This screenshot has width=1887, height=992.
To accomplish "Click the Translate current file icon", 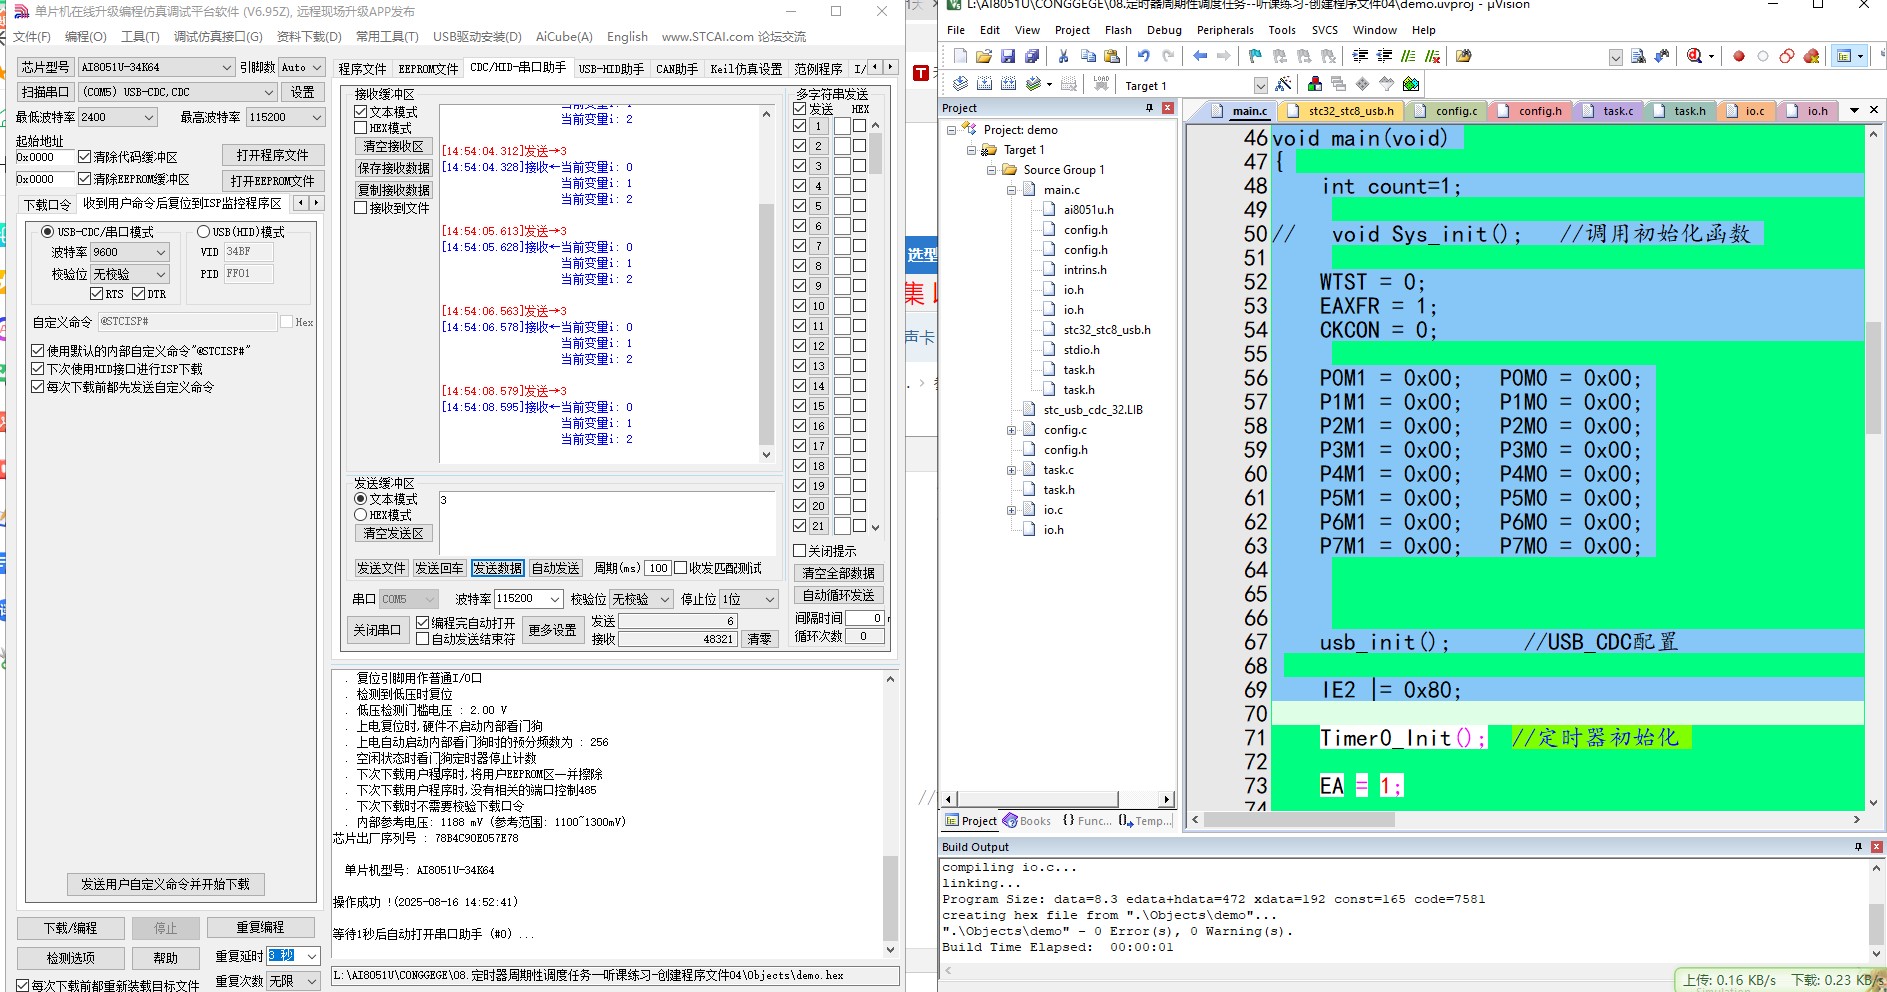I will tap(960, 84).
